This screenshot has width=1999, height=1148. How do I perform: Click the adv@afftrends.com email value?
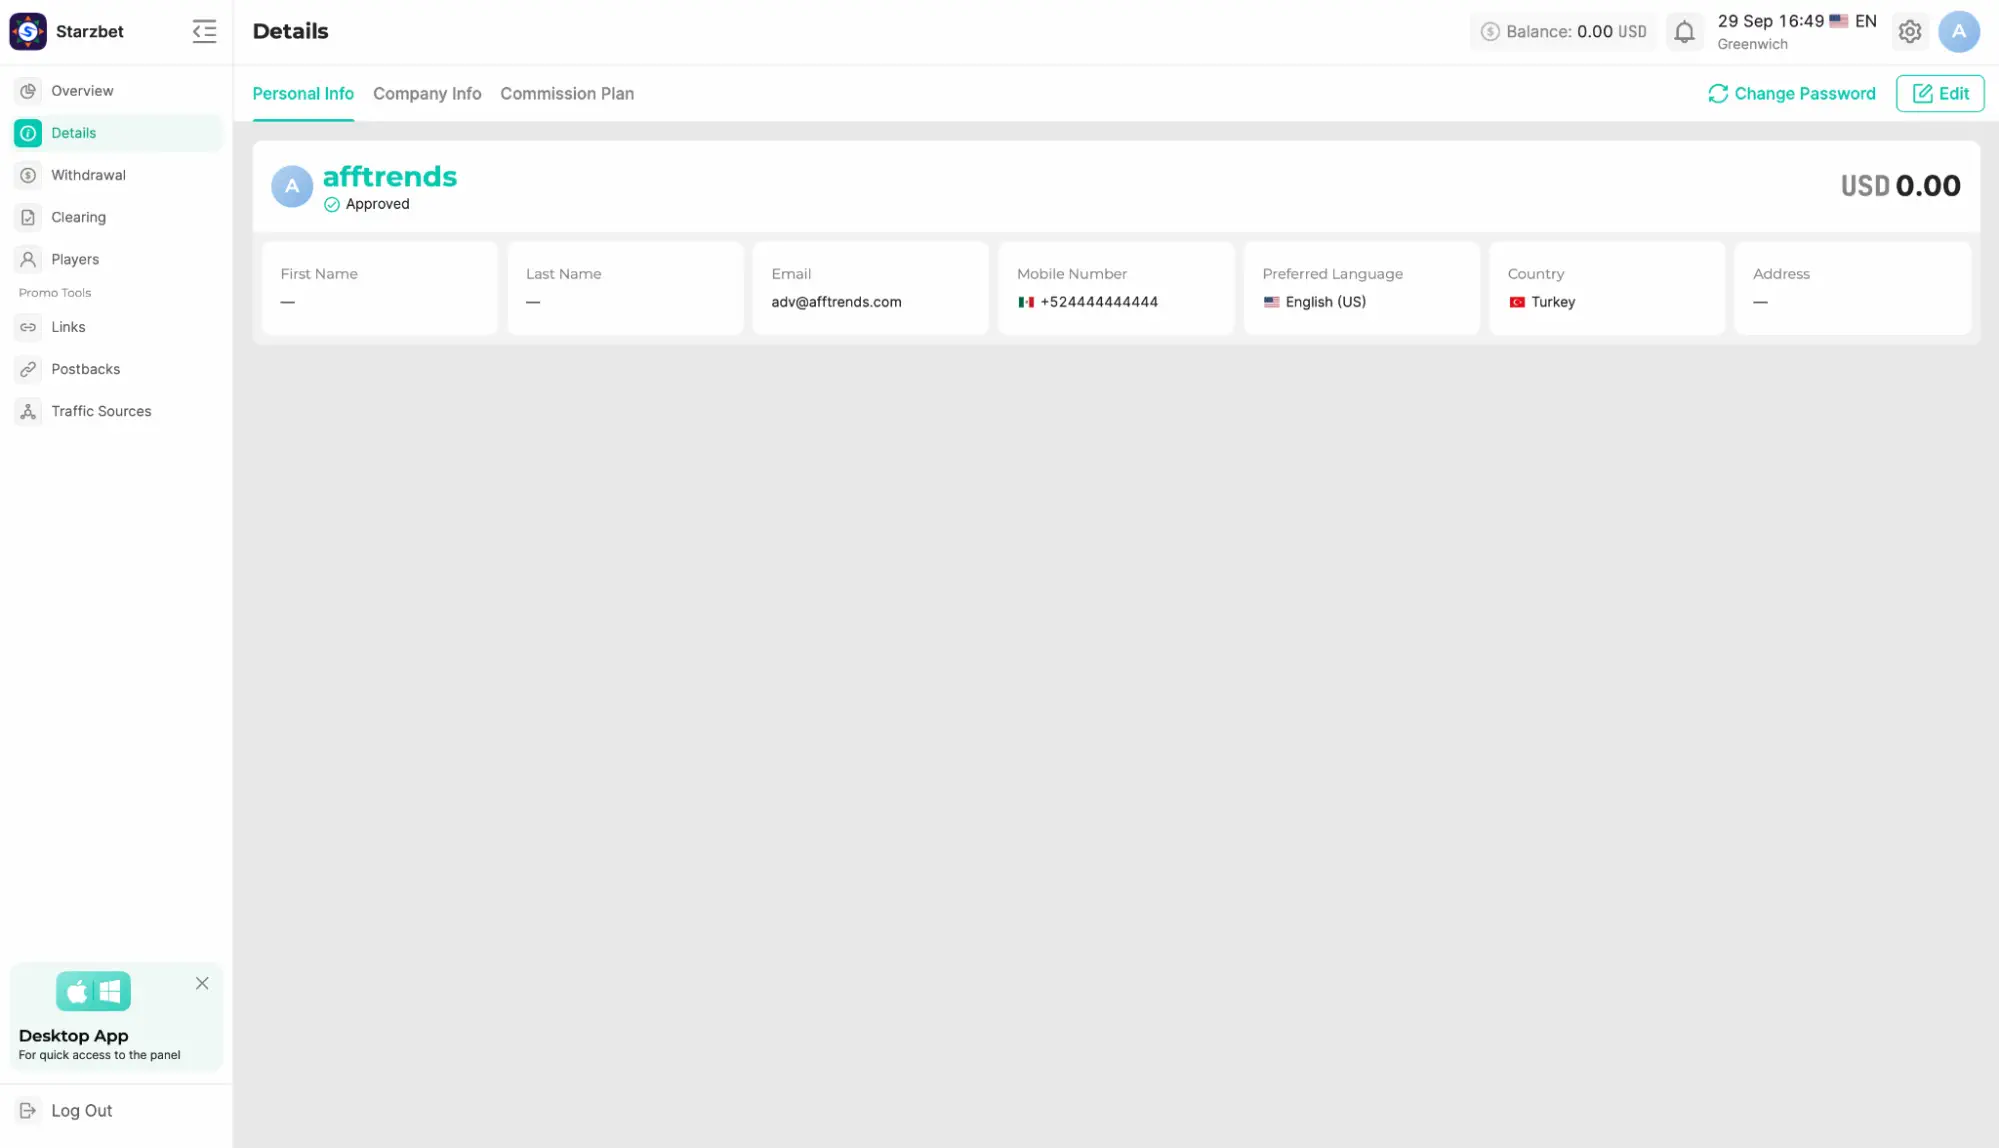(836, 302)
